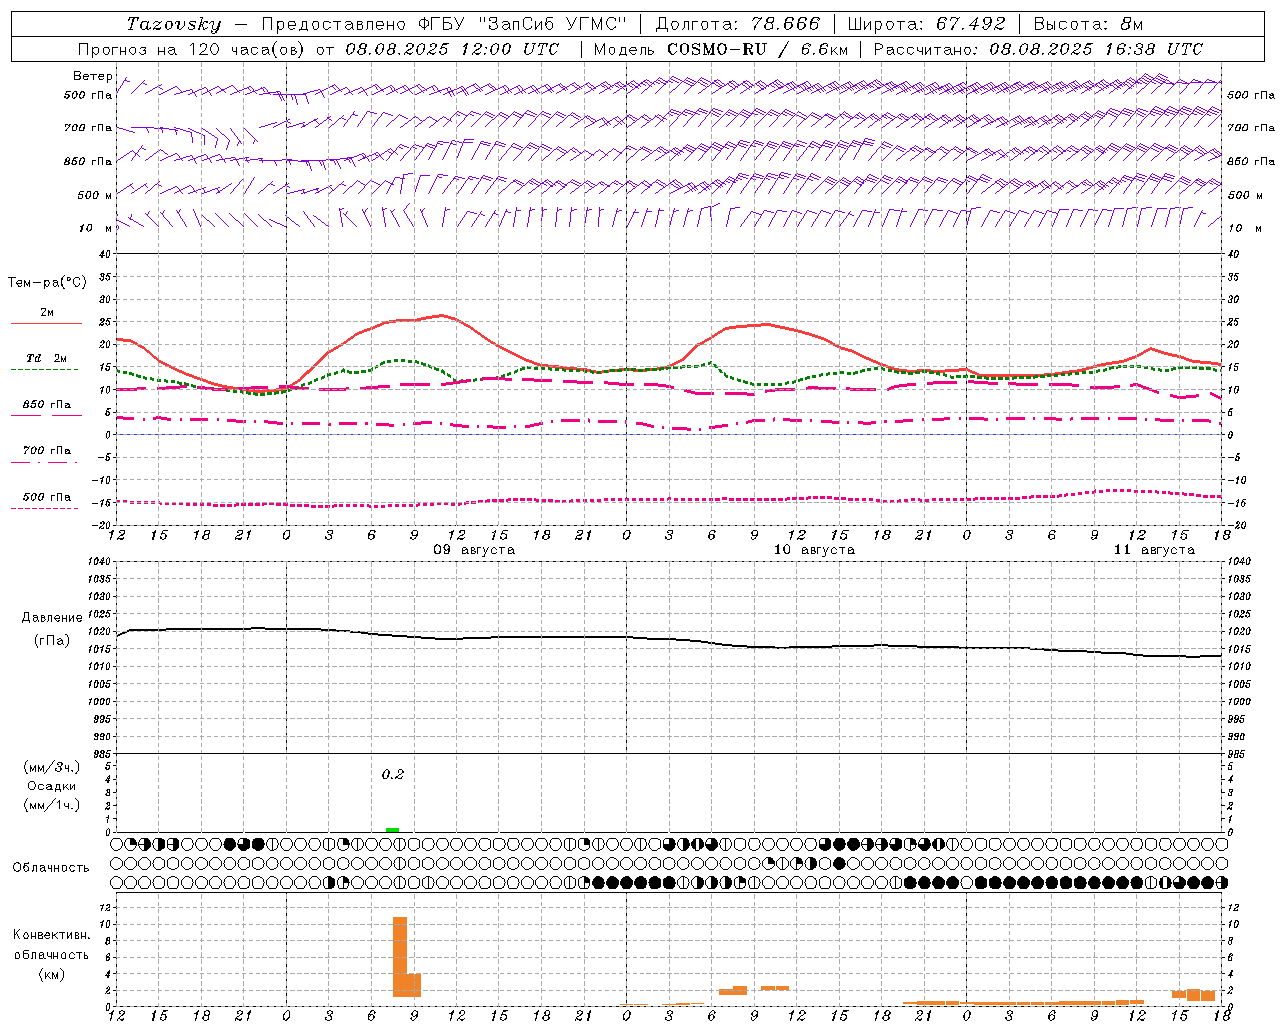This screenshot has width=1280, height=1024.
Task: Click the tallest orange convective cloud bar
Action: pos(400,956)
